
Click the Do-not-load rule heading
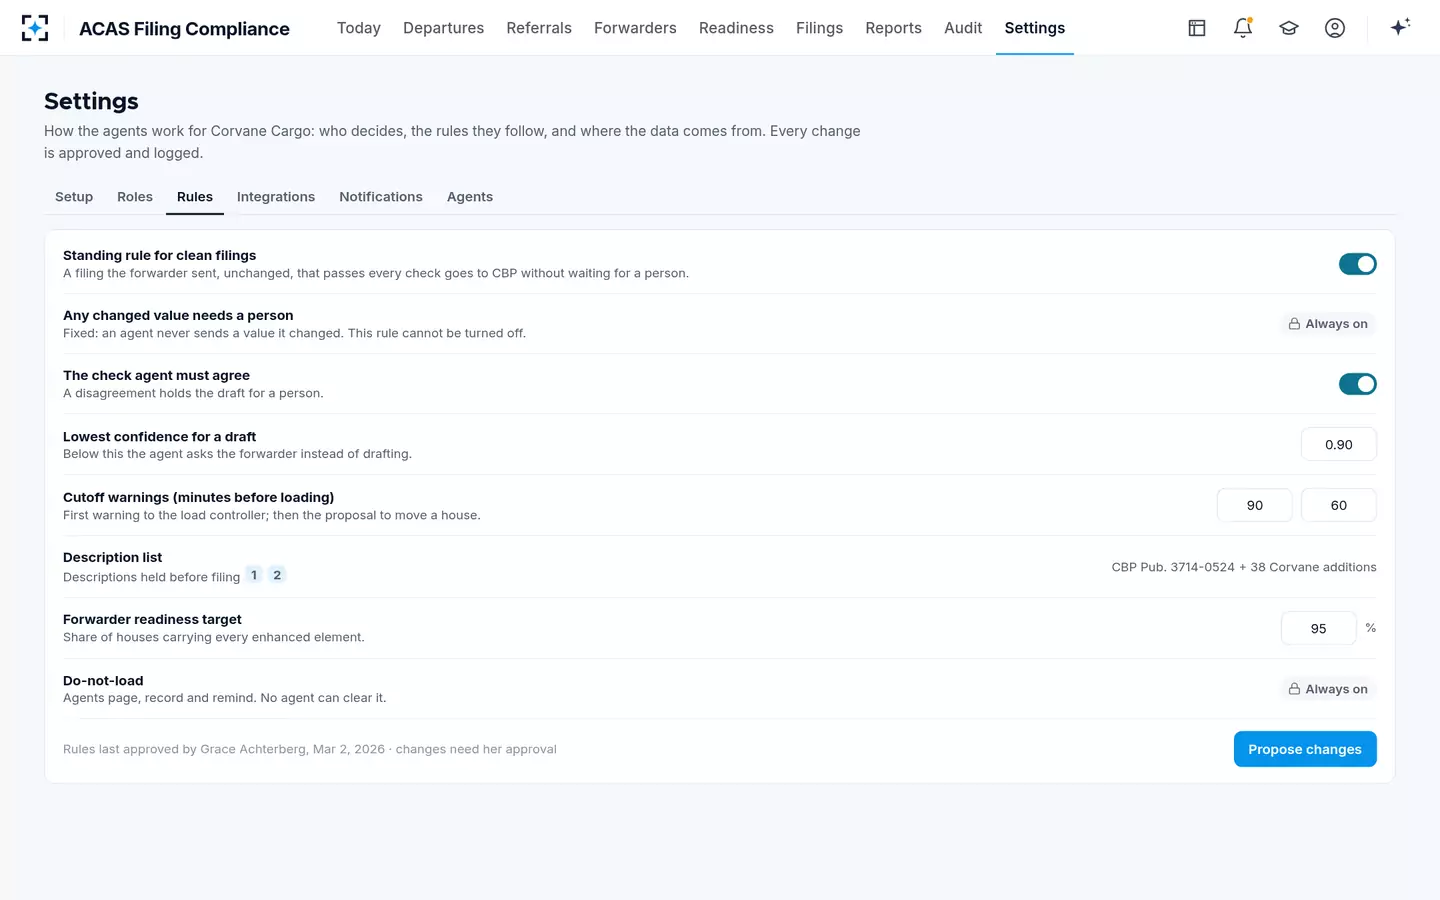pos(103,680)
